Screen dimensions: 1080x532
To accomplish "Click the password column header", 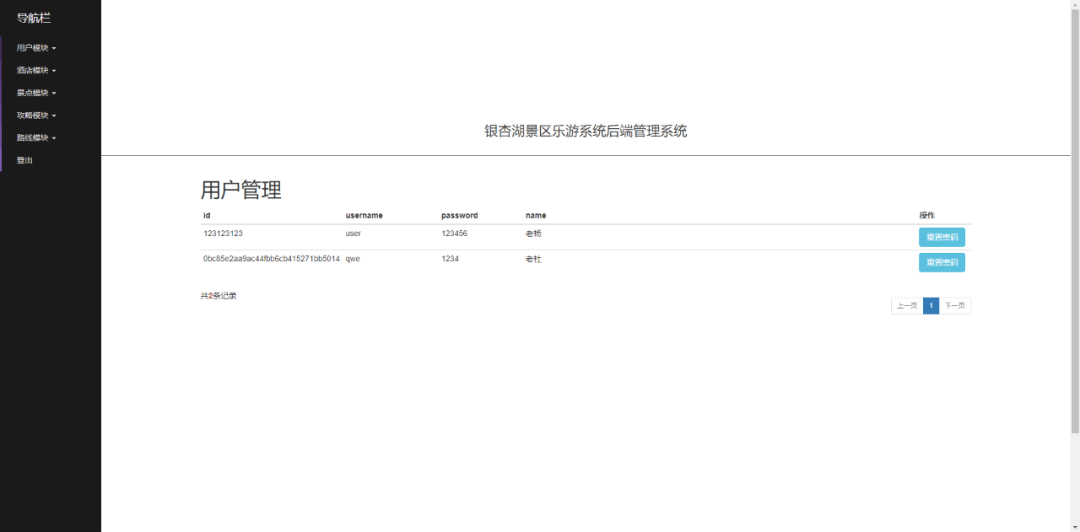I will [x=459, y=216].
